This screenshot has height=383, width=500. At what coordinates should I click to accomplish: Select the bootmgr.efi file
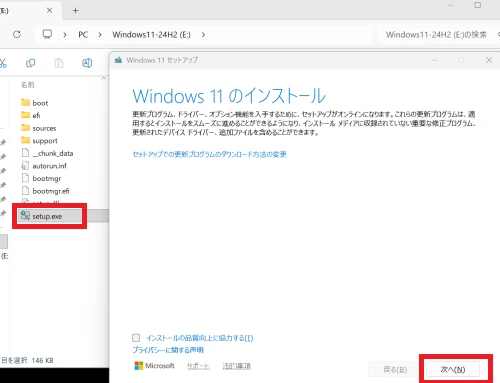(45, 191)
